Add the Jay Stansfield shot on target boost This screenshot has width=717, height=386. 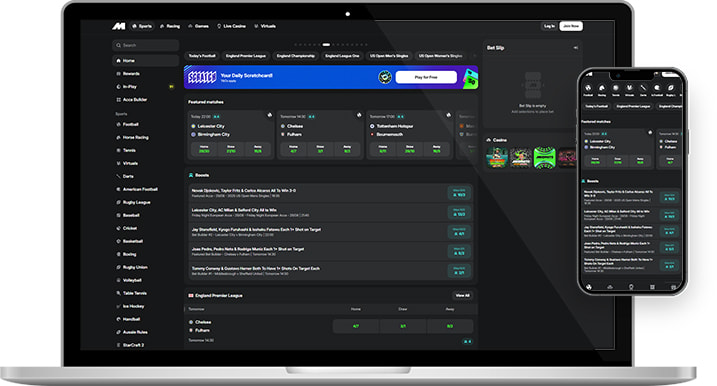(459, 232)
